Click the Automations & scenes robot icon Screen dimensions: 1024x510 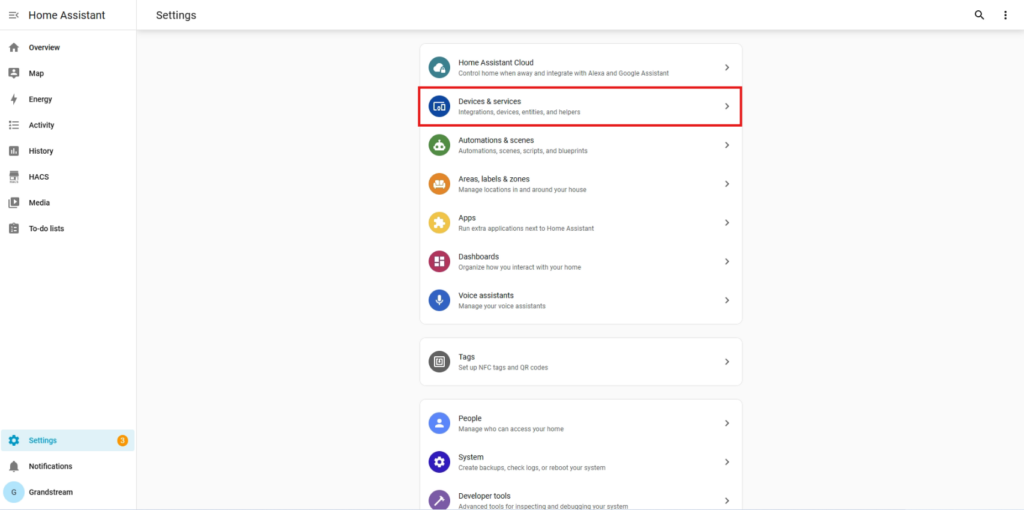tap(440, 145)
